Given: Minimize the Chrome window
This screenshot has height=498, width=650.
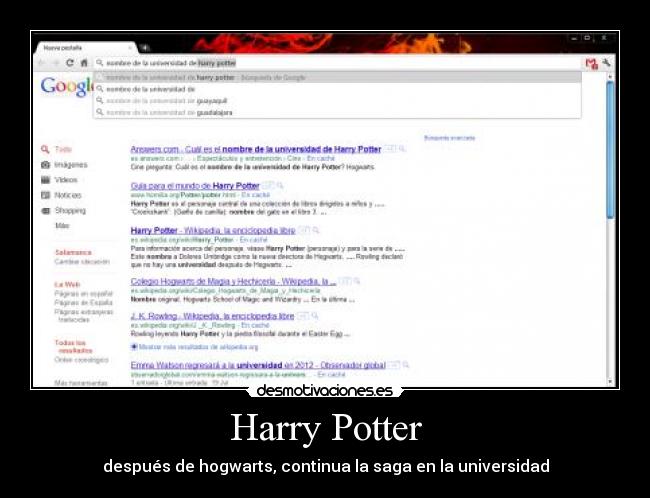Looking at the screenshot, I should click(574, 38).
